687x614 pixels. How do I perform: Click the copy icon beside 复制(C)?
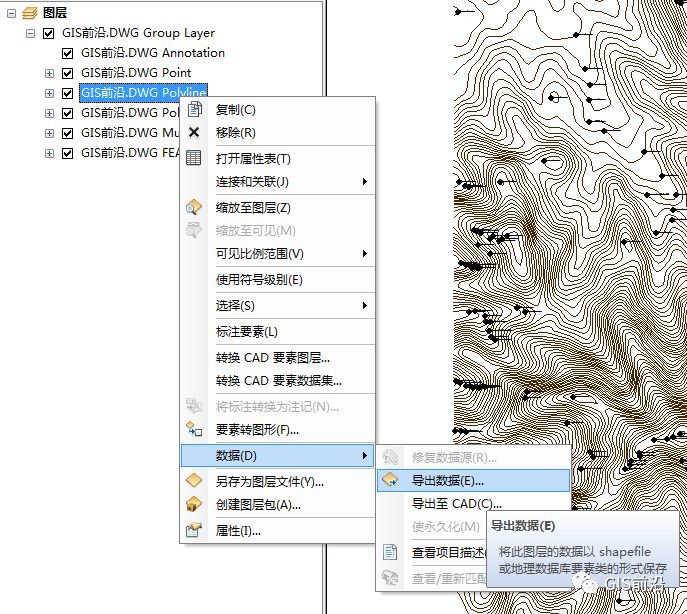pos(195,109)
